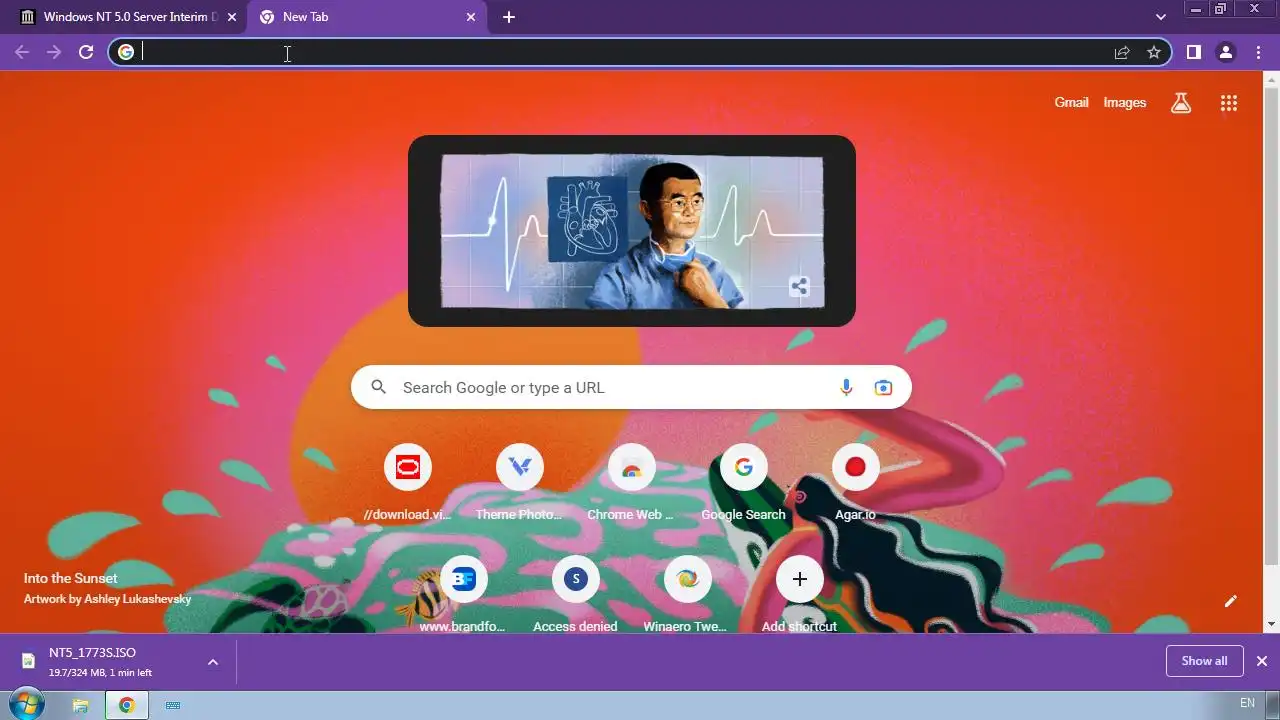Open the Google apps grid

1229,102
